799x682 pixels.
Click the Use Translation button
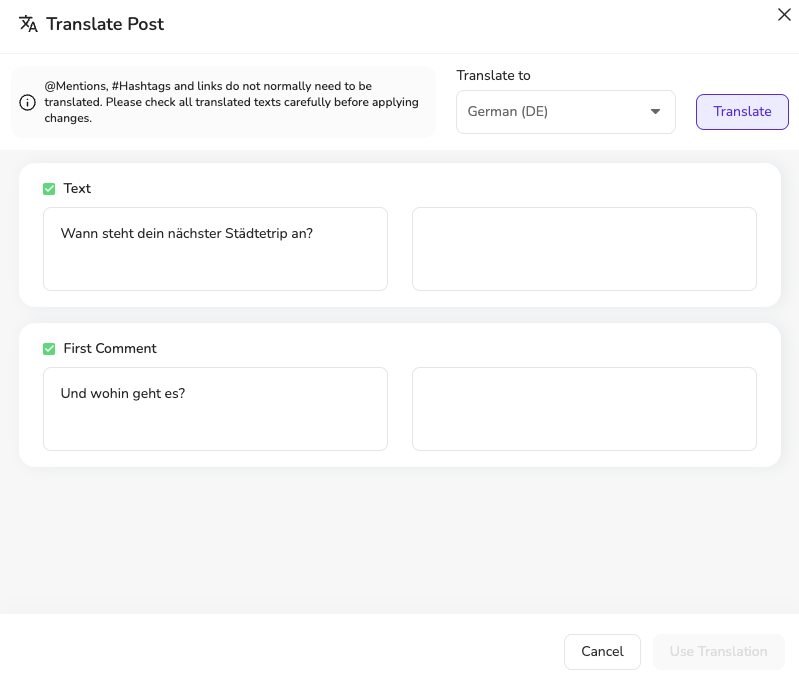click(x=718, y=652)
